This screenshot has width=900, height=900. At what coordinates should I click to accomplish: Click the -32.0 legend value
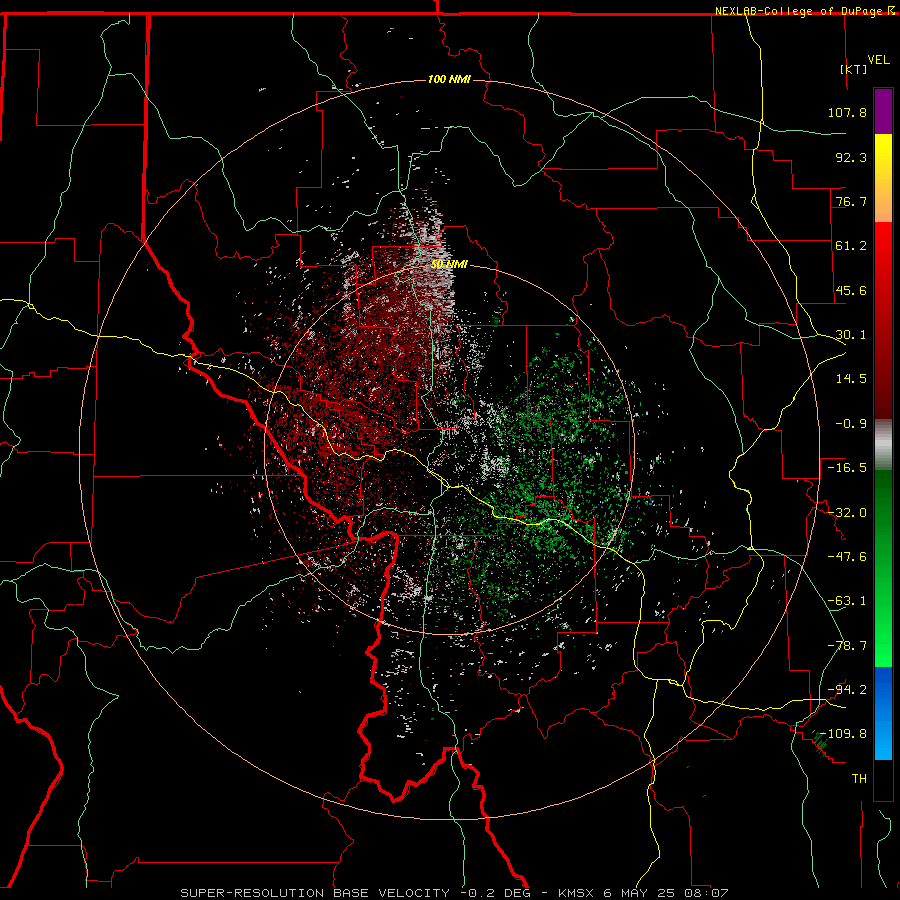point(847,513)
